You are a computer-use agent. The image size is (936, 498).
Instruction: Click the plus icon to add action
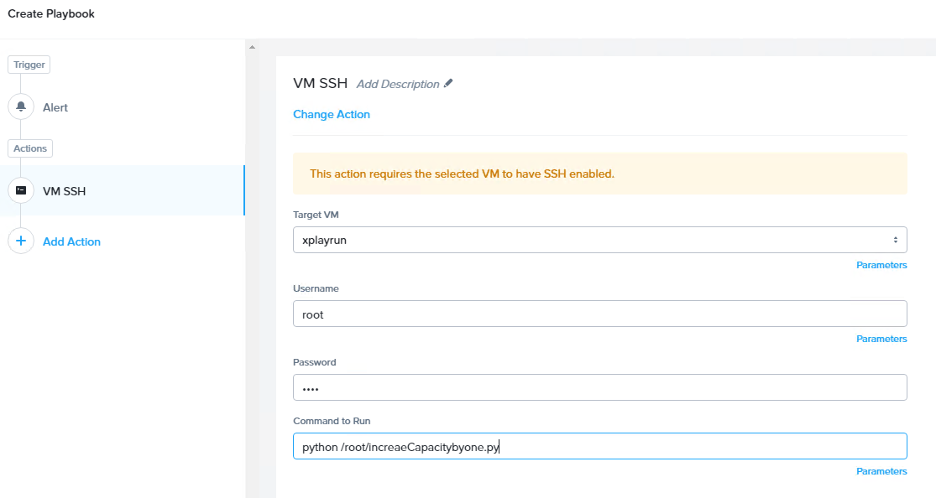pyautogui.click(x=21, y=241)
